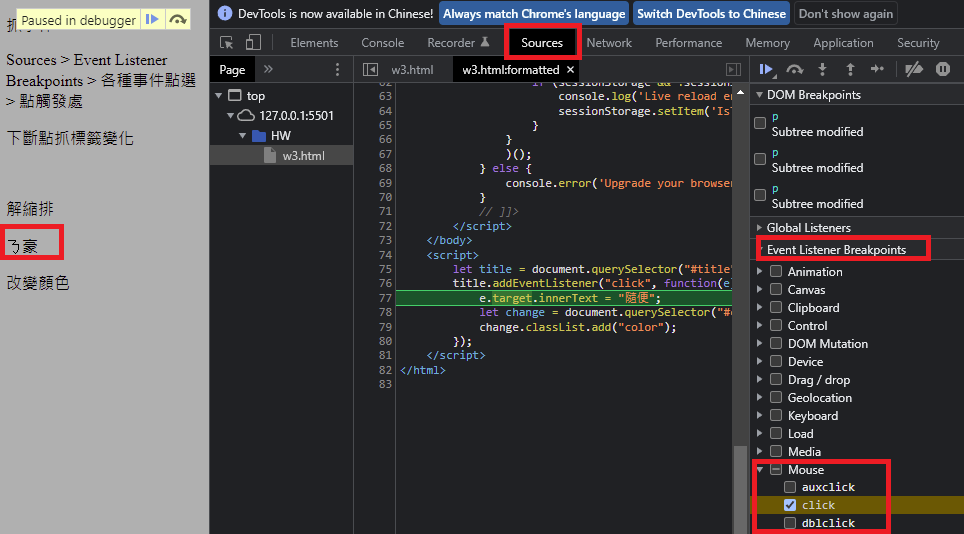Screen dimensions: 964x534
Task: Switch to the Elements tab
Action: pos(314,42)
